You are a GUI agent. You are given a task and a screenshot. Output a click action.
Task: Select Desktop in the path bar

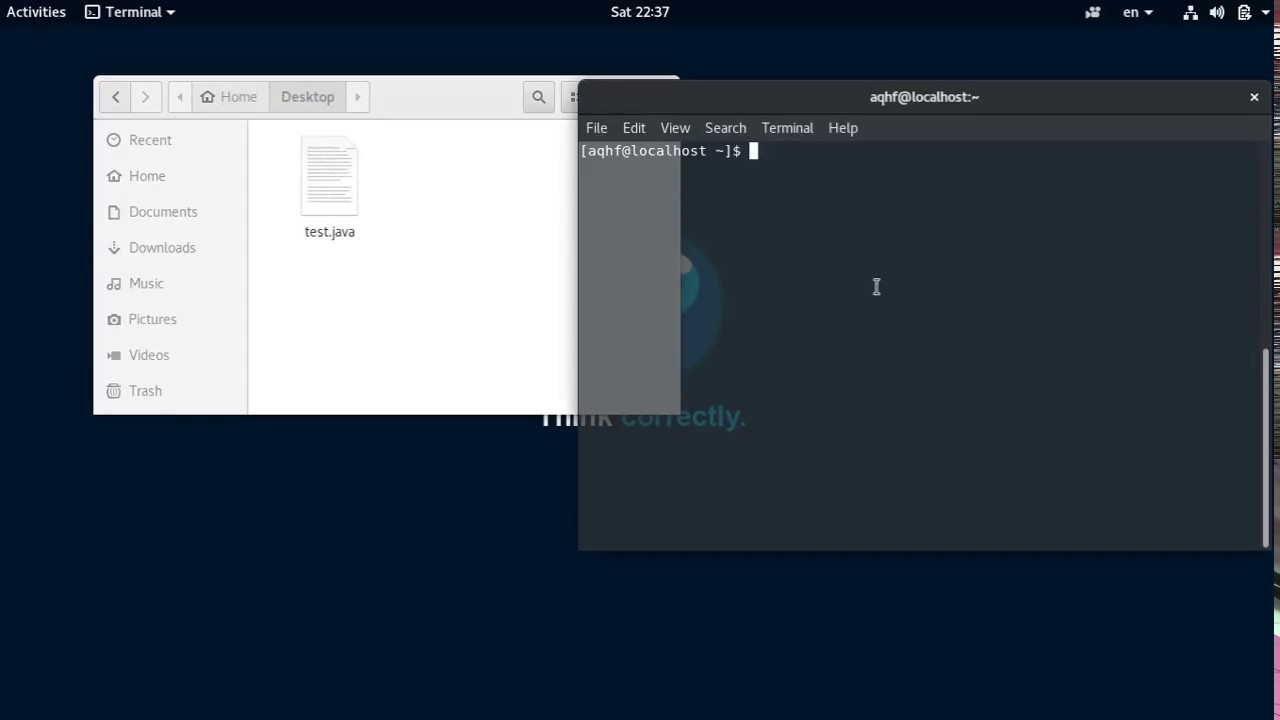click(307, 97)
